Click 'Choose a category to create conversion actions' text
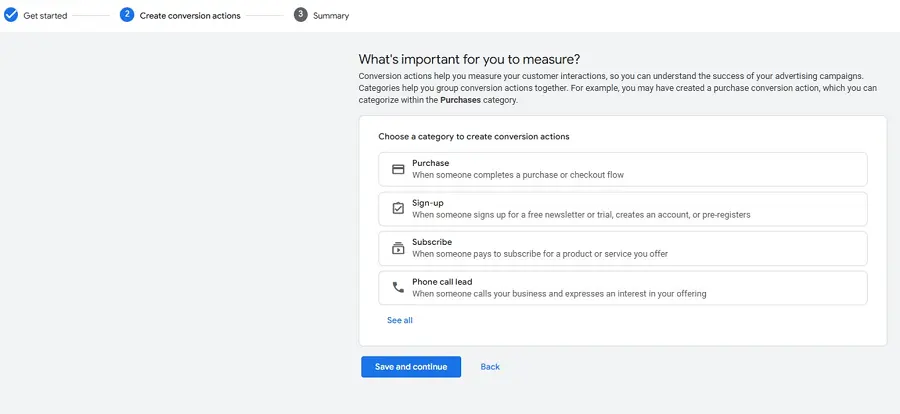The height and width of the screenshot is (414, 900). (x=474, y=137)
